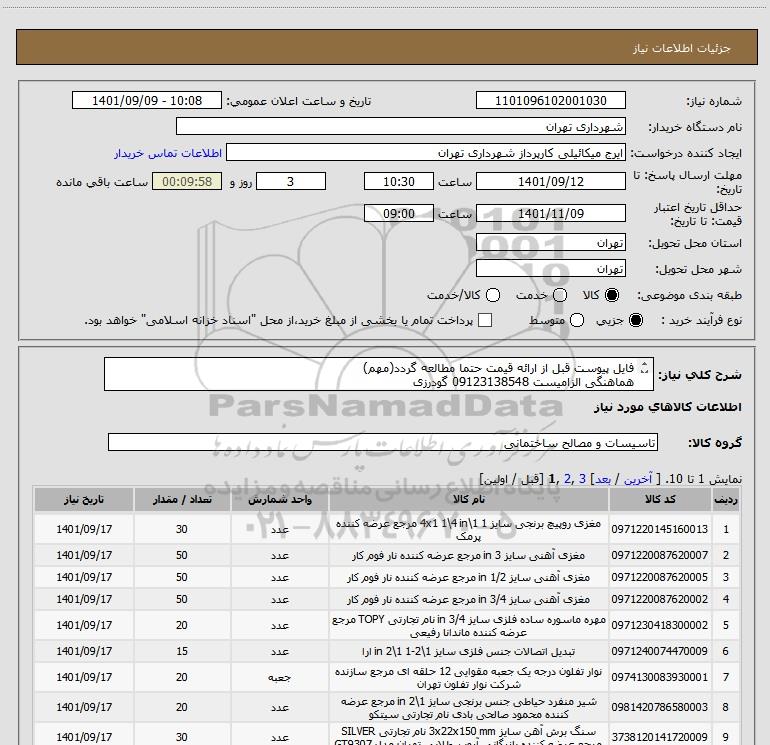The height and width of the screenshot is (745, 770).
Task: Click item code 0971230418300002
Action: pyautogui.click(x=660, y=625)
